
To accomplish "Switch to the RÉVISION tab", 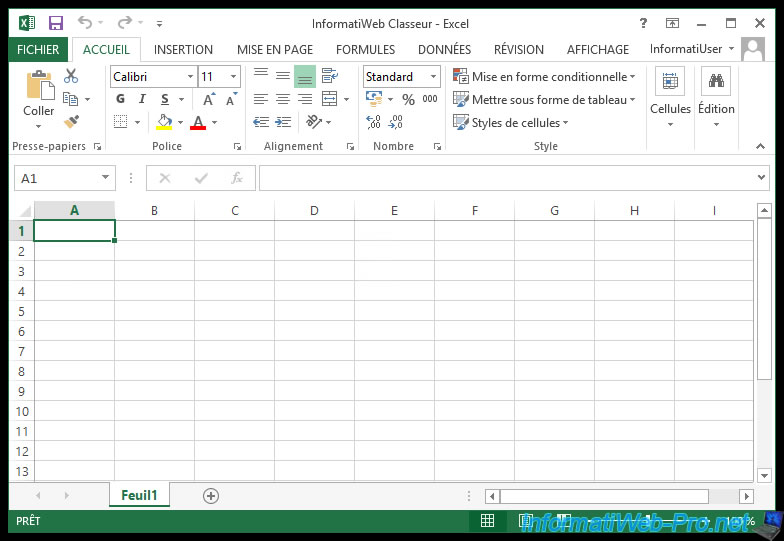I will pyautogui.click(x=519, y=50).
